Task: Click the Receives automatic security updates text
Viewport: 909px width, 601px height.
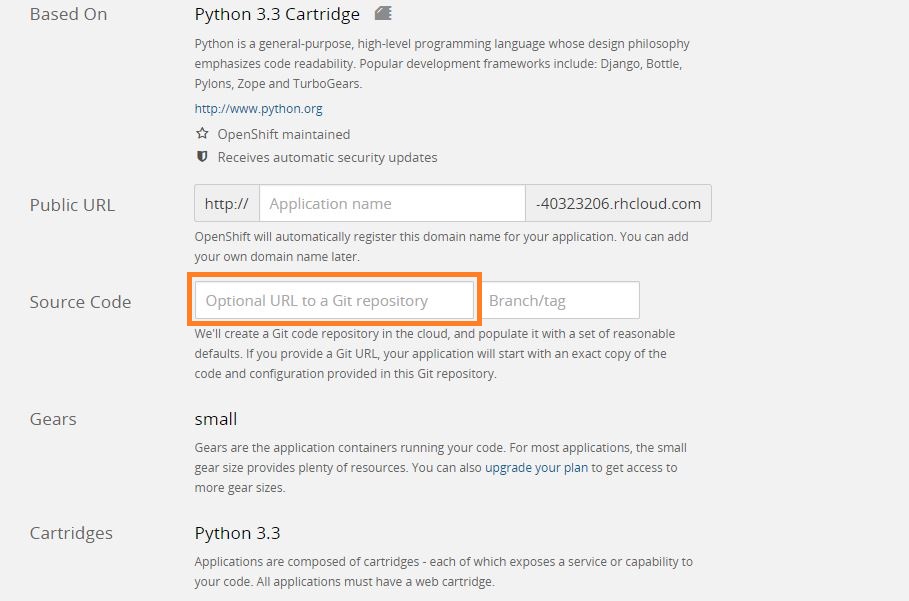Action: point(328,158)
